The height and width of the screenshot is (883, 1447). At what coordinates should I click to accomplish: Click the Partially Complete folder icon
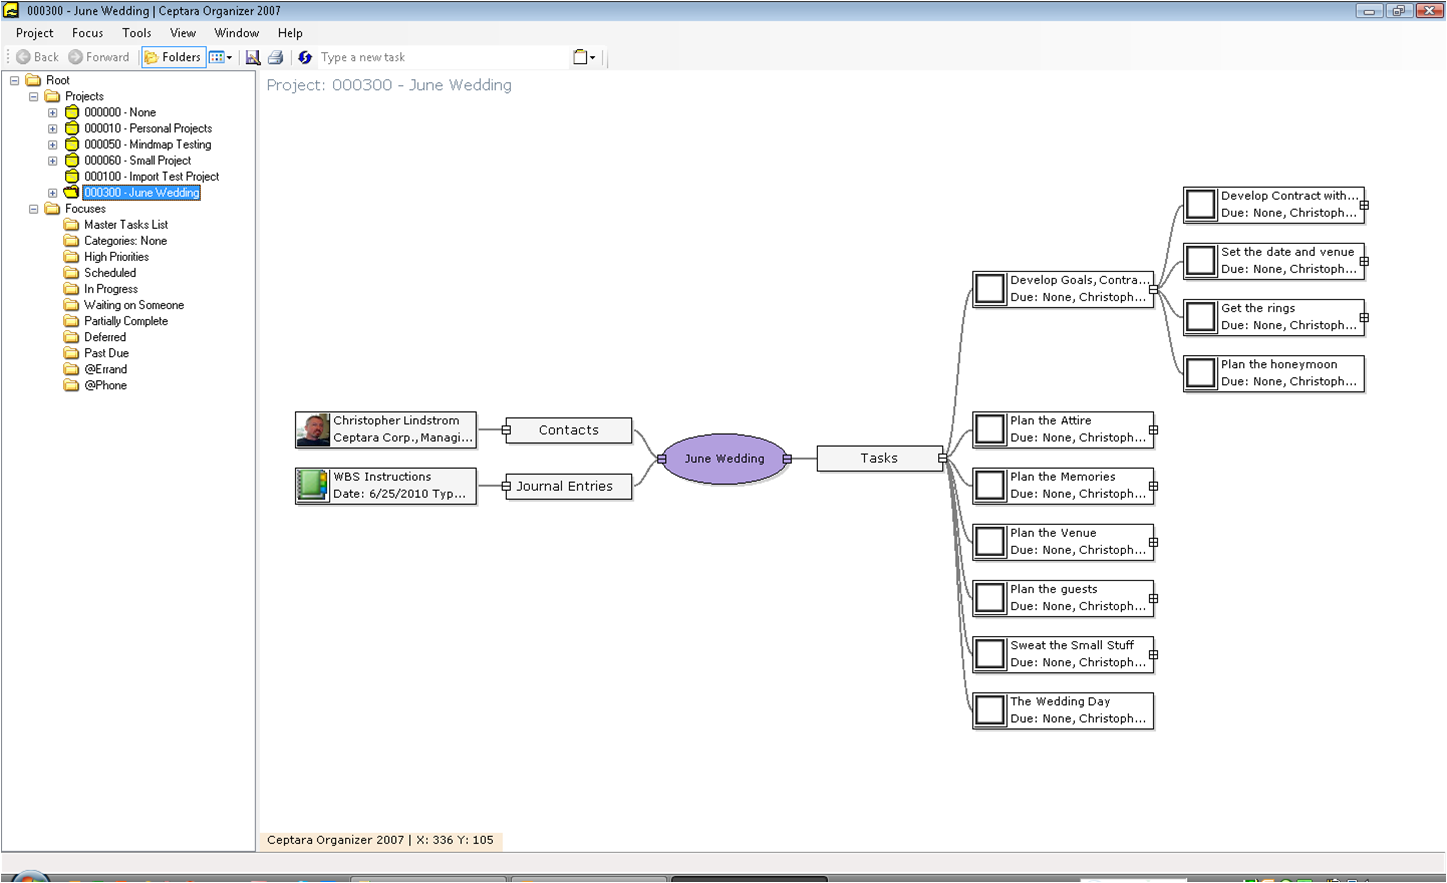coord(71,321)
